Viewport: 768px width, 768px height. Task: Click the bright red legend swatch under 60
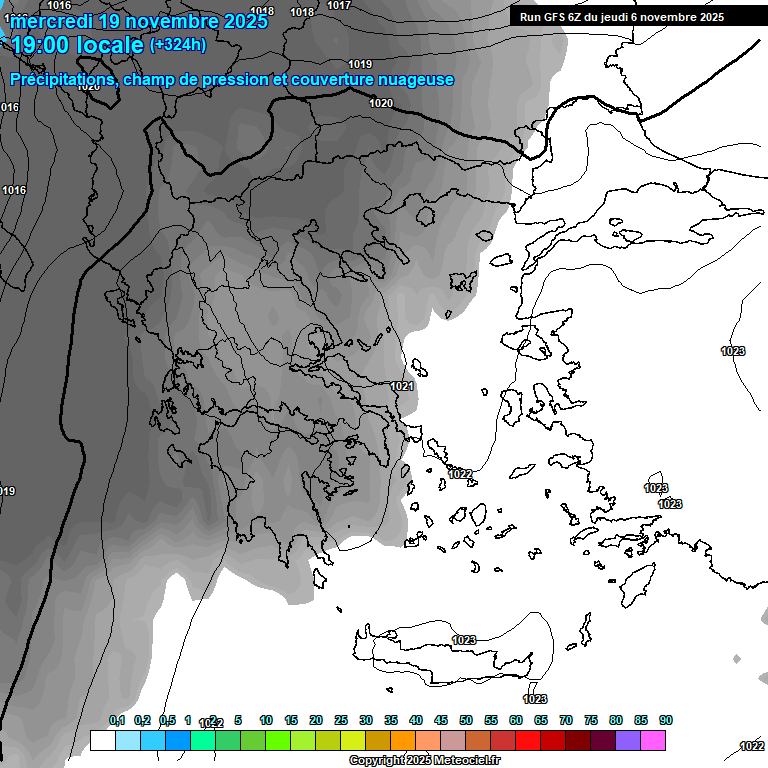click(x=528, y=740)
